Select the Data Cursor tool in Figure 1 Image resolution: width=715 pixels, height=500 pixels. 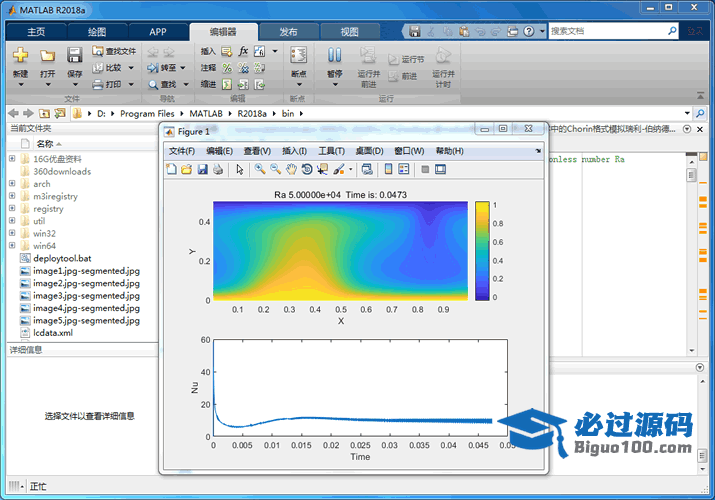tap(322, 170)
